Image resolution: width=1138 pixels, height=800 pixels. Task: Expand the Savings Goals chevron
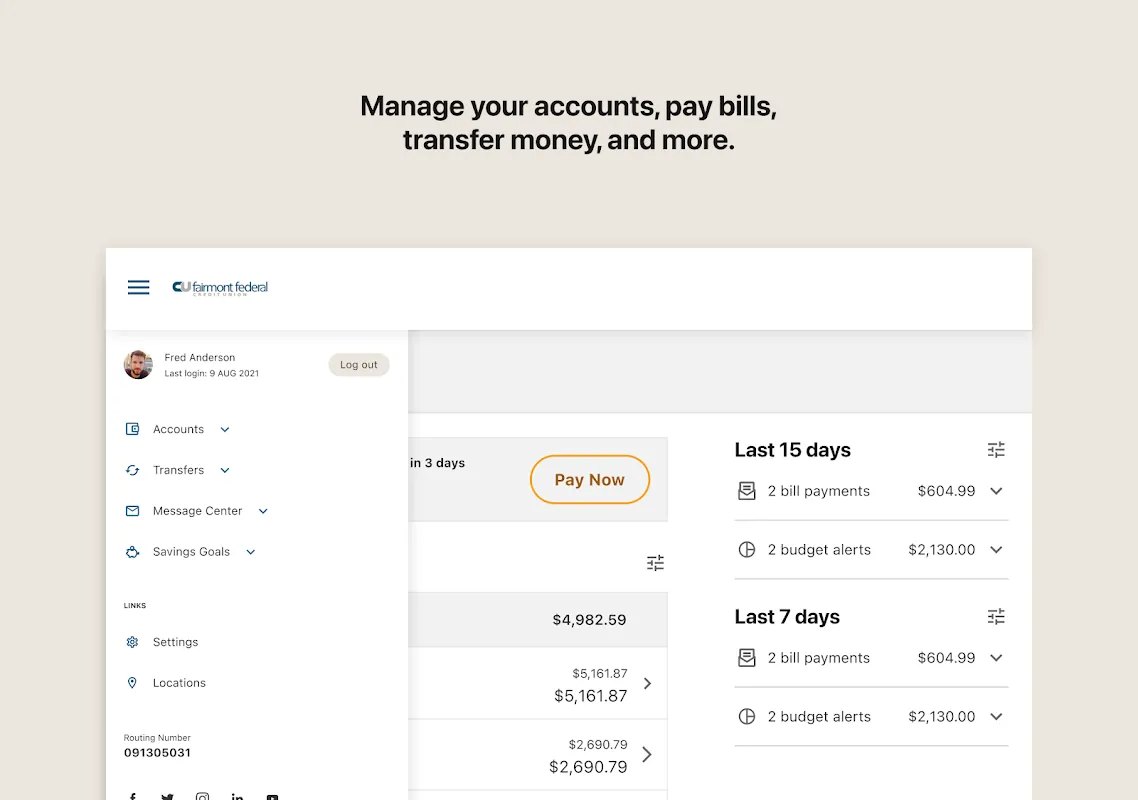pos(251,552)
